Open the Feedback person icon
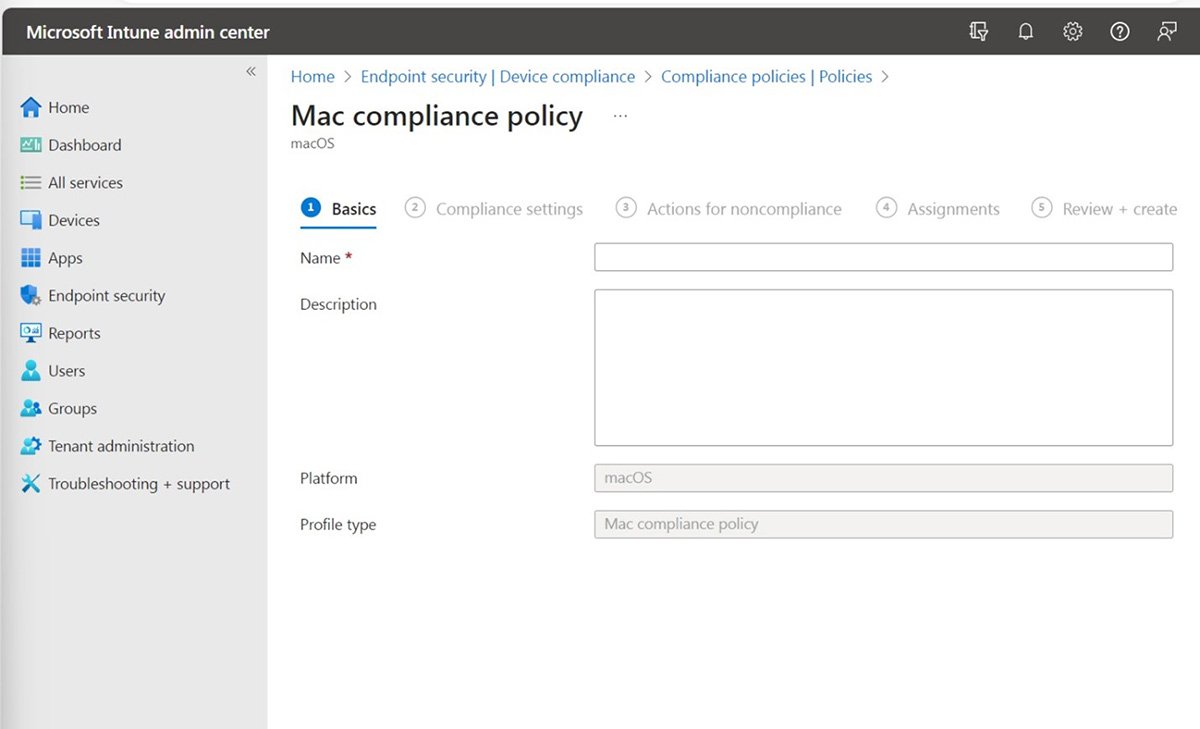The image size is (1200, 729). click(x=1166, y=32)
